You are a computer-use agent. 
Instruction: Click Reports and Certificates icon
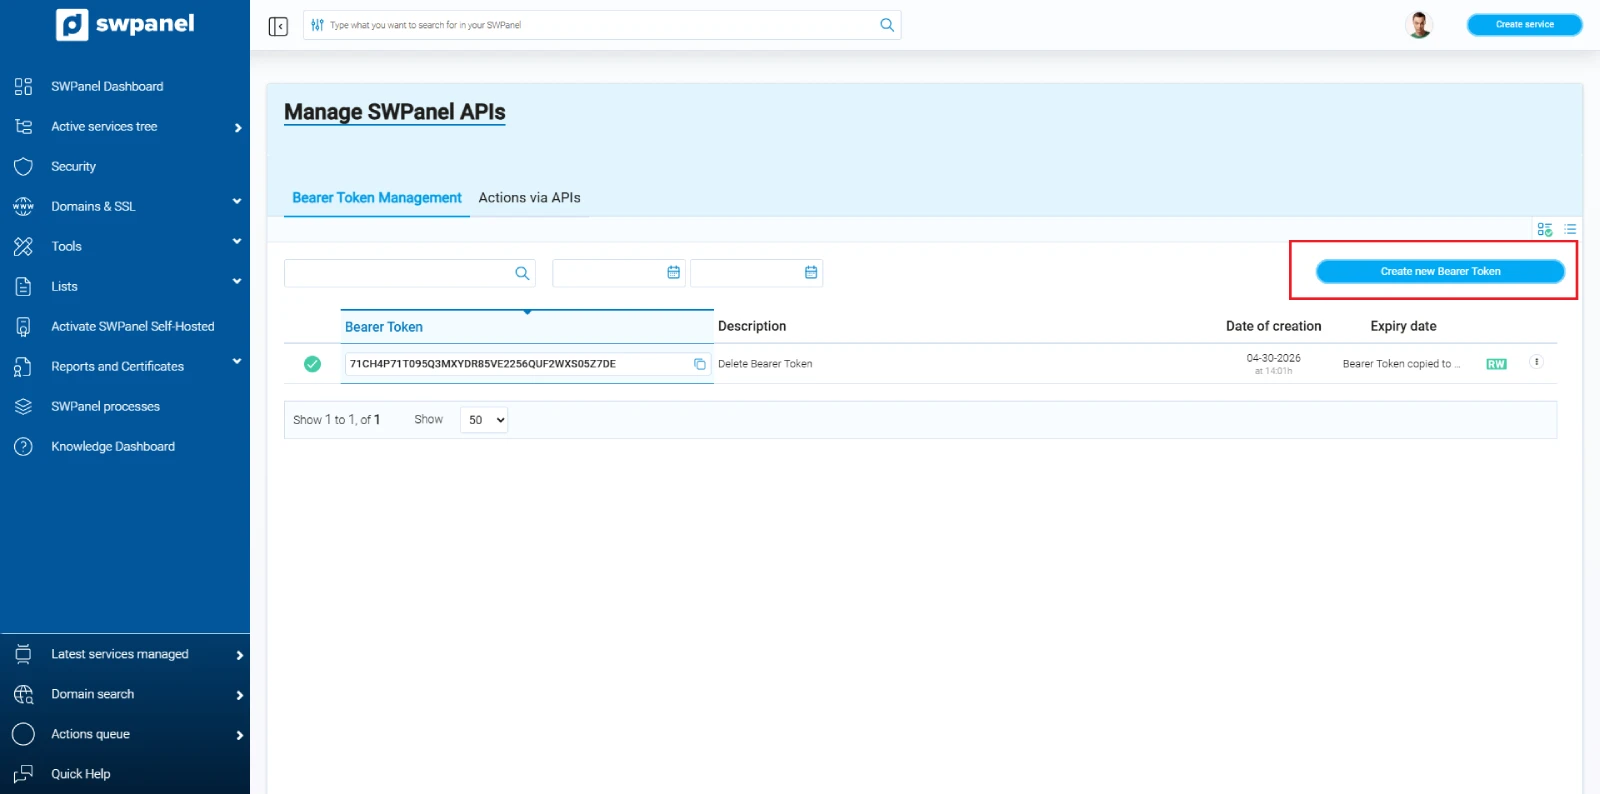(x=23, y=367)
